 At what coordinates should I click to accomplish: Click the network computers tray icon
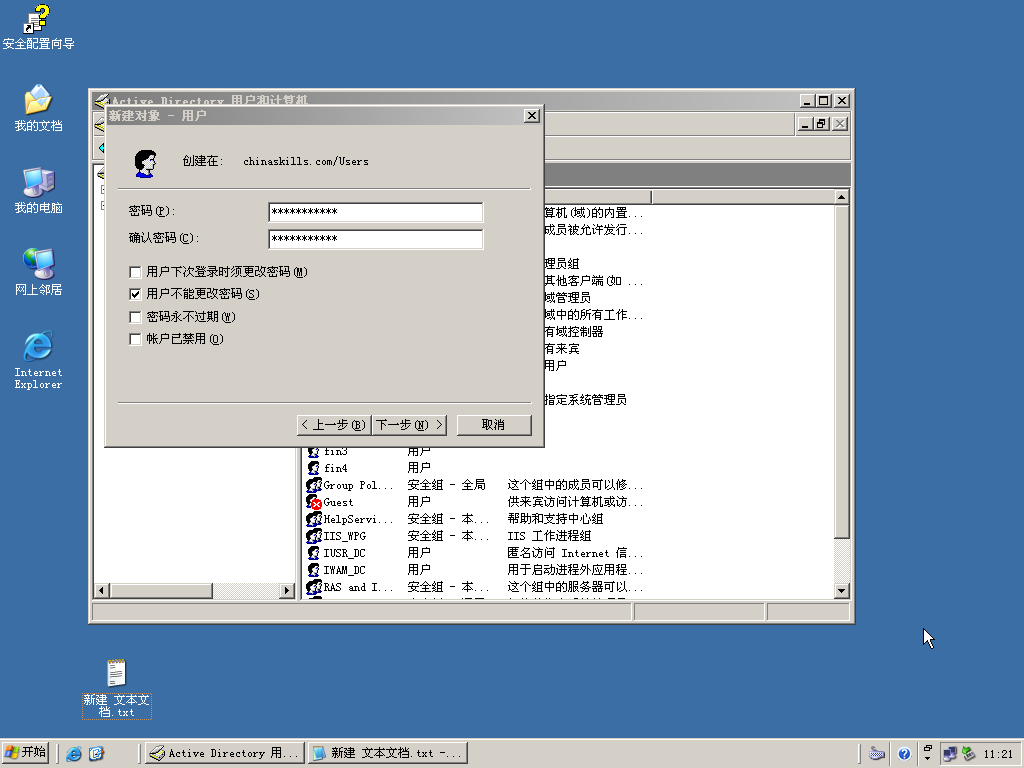(950, 754)
